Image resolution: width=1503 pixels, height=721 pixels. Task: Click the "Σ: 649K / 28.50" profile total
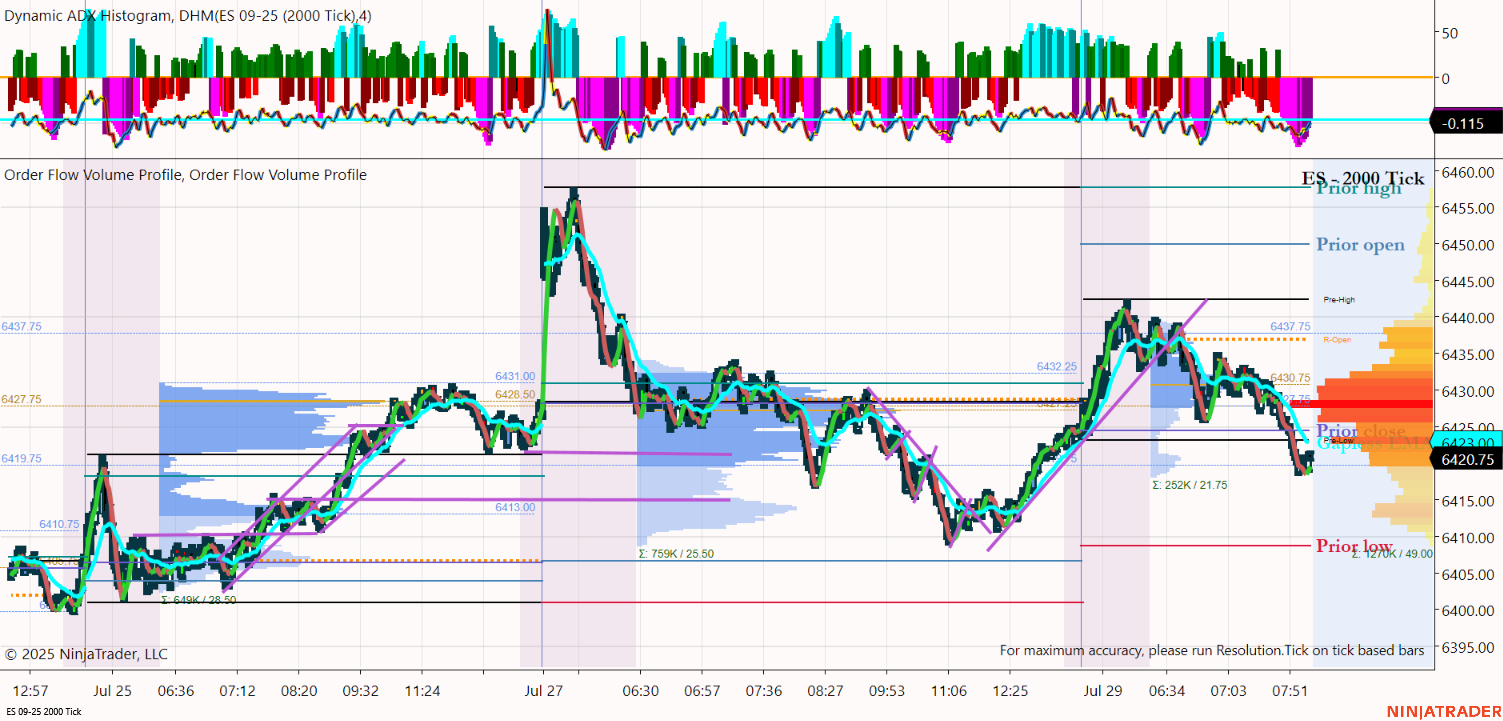click(x=198, y=600)
